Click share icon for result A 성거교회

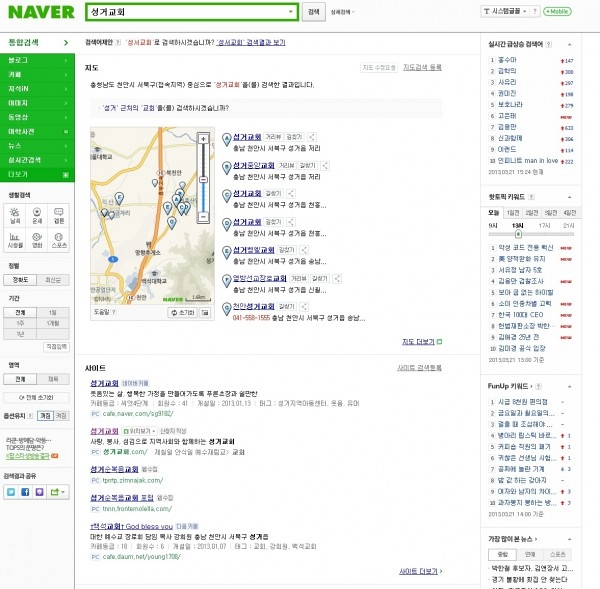point(312,137)
